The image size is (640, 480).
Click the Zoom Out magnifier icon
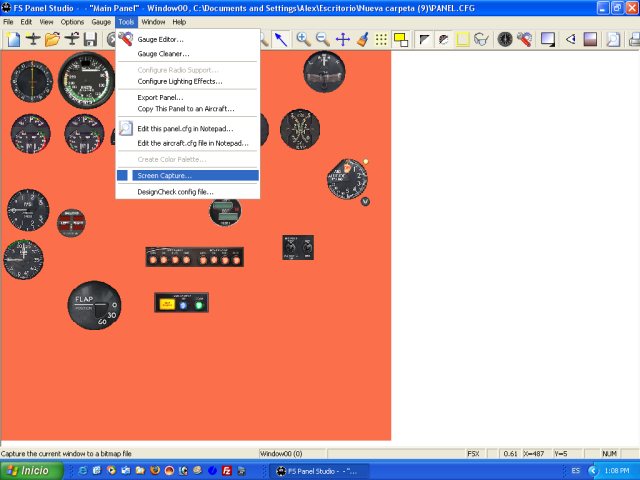(x=323, y=40)
